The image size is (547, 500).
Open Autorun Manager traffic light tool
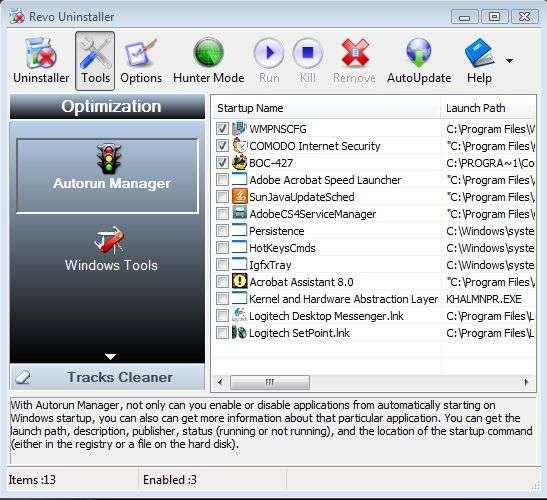pos(107,176)
